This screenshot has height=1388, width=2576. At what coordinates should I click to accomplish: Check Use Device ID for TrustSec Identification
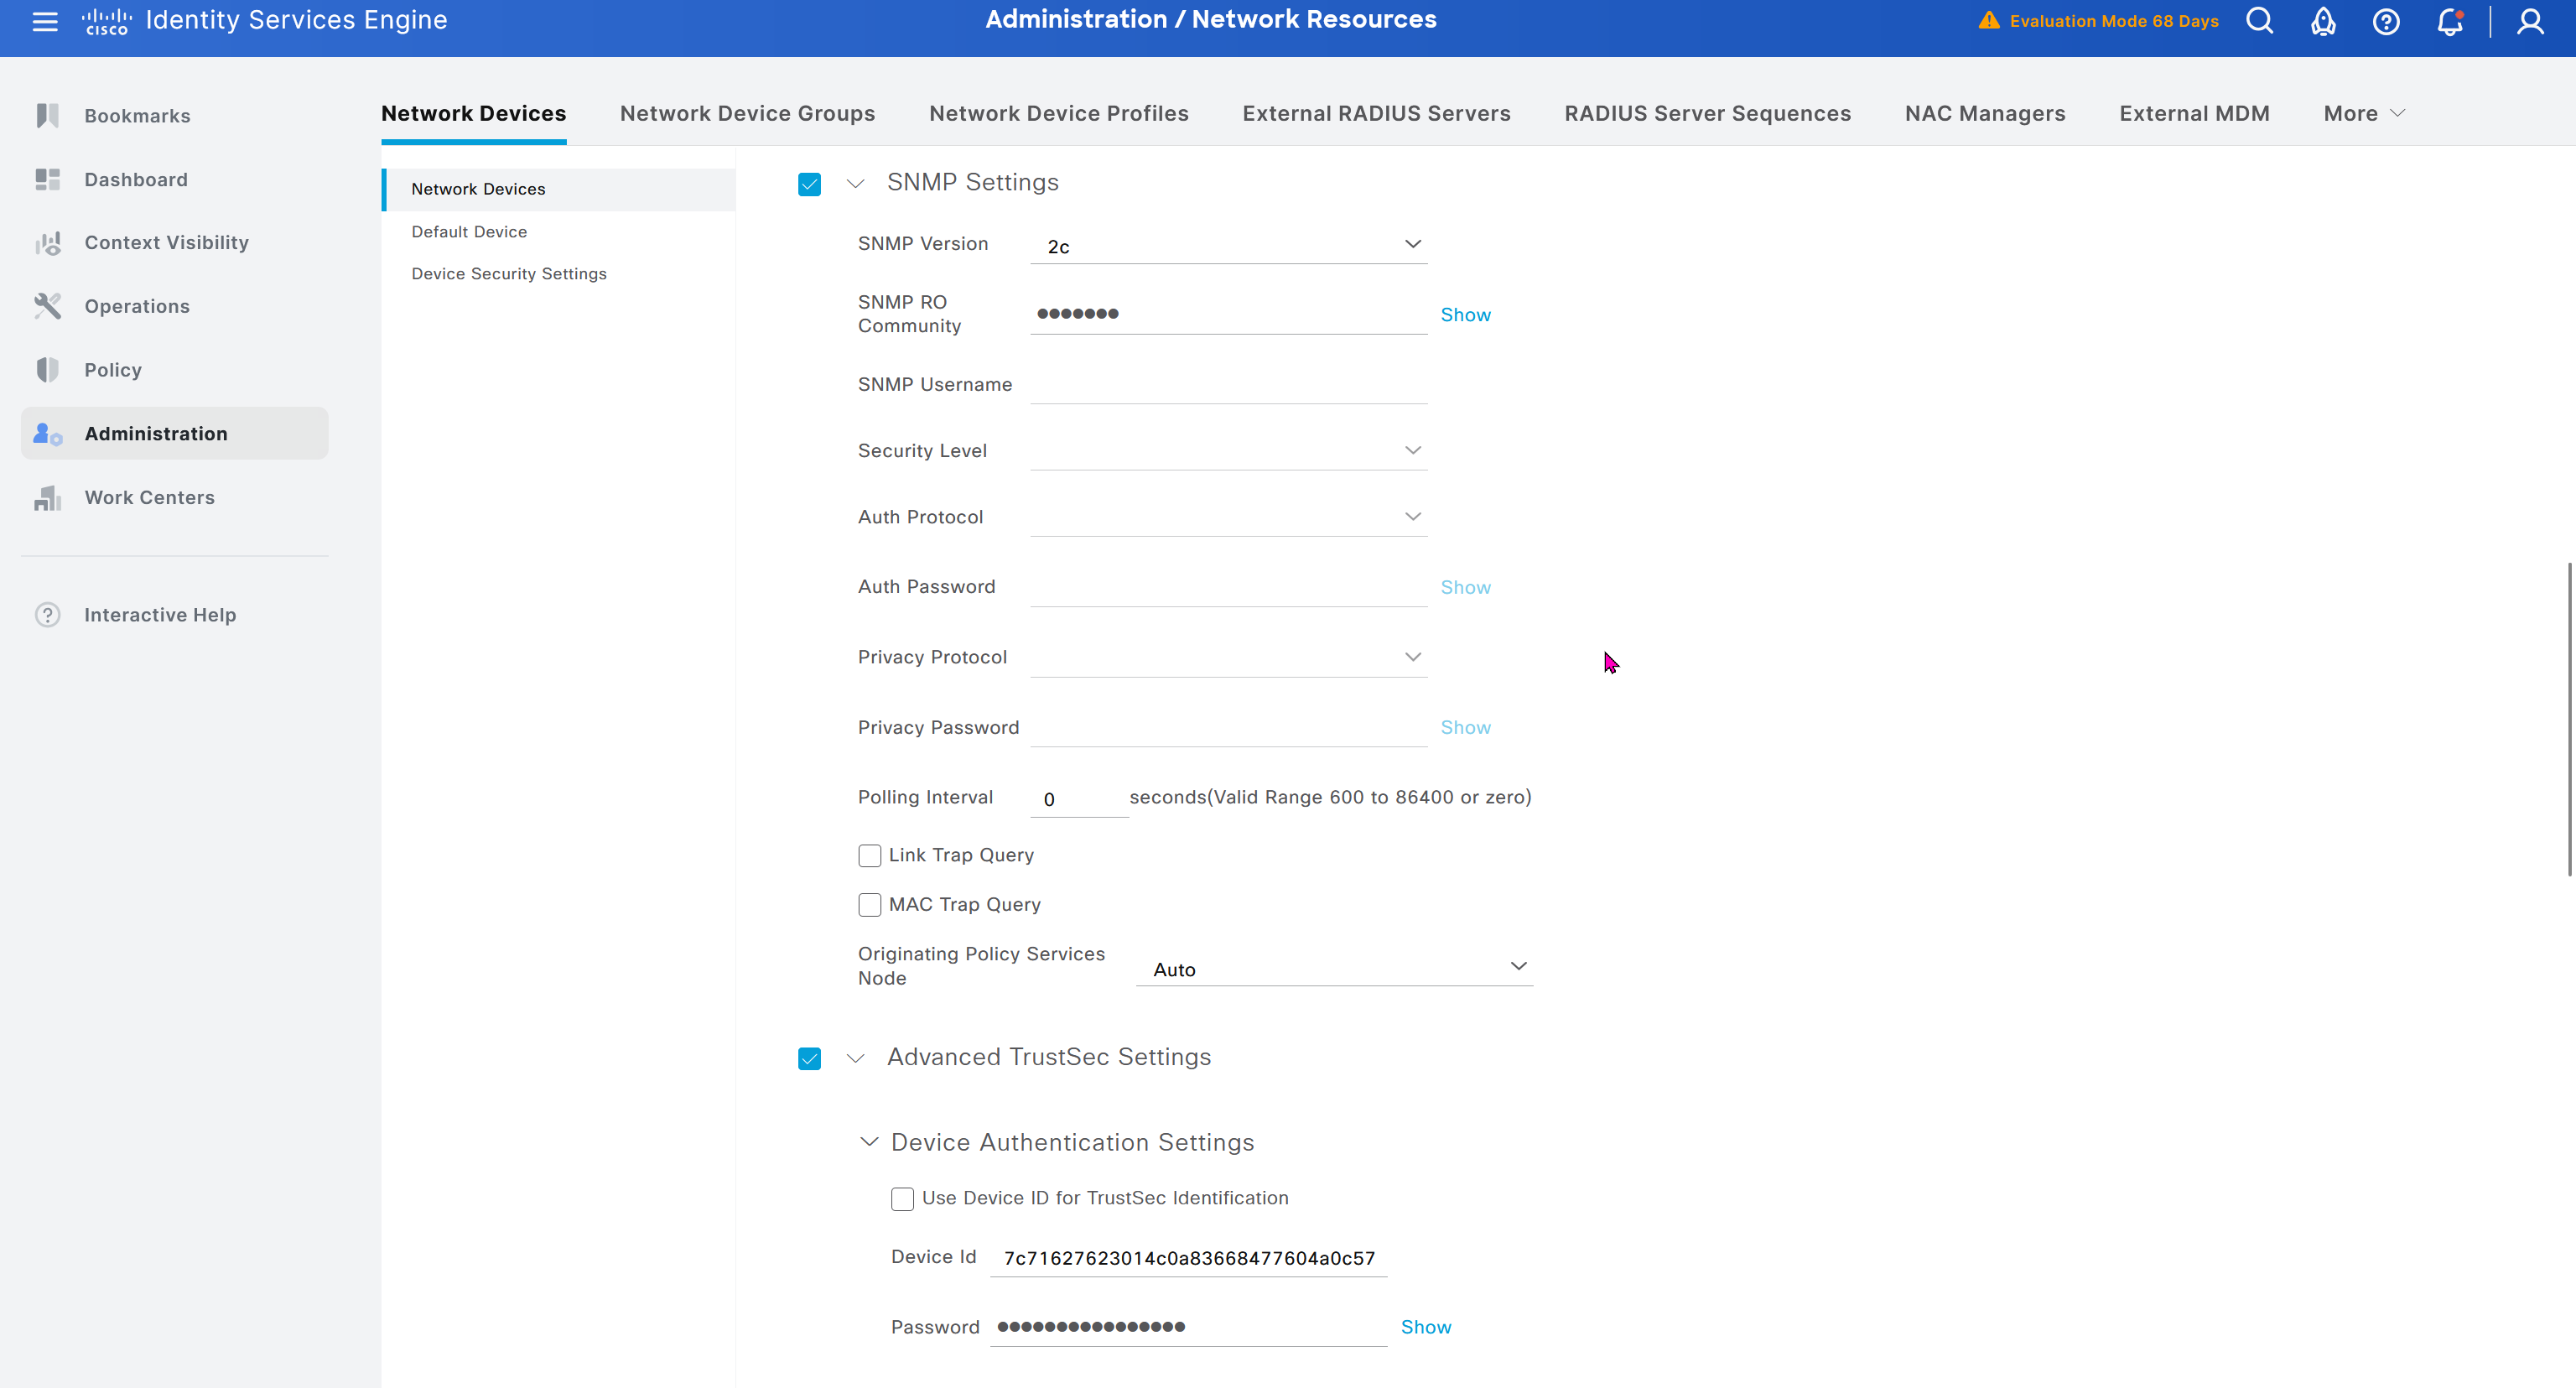[x=902, y=1199]
